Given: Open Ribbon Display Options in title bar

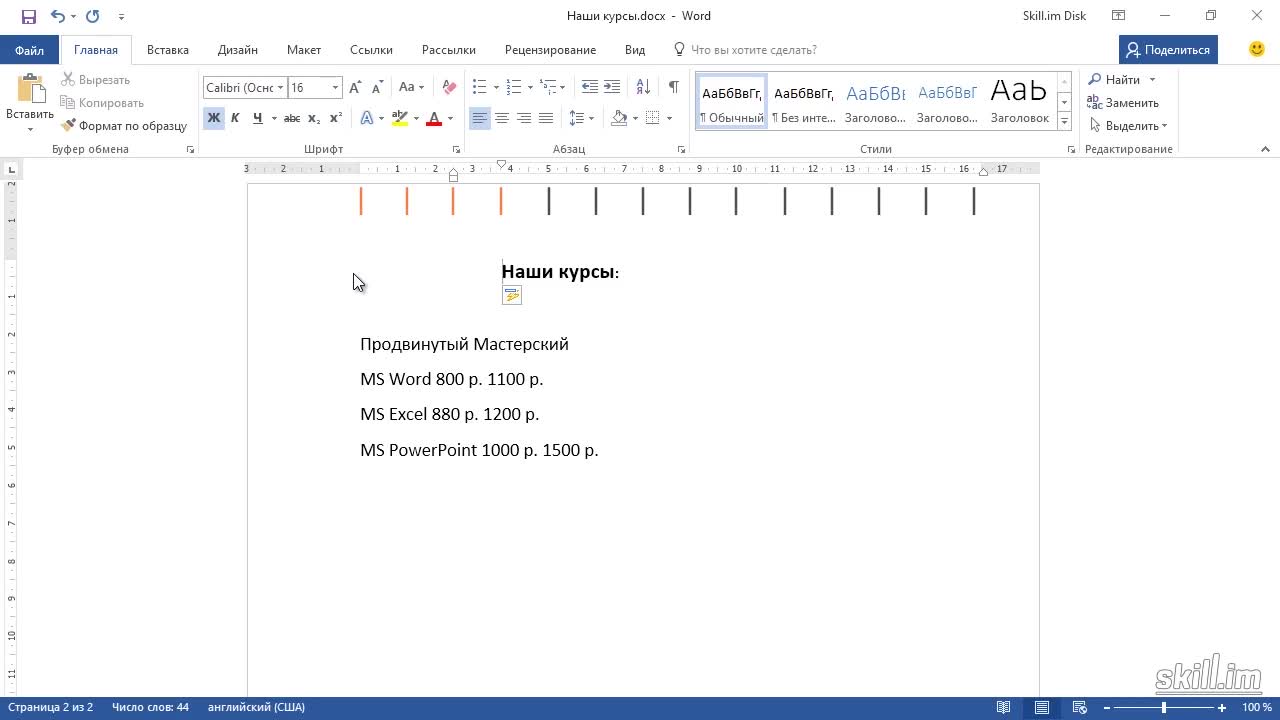Looking at the screenshot, I should click(1118, 16).
